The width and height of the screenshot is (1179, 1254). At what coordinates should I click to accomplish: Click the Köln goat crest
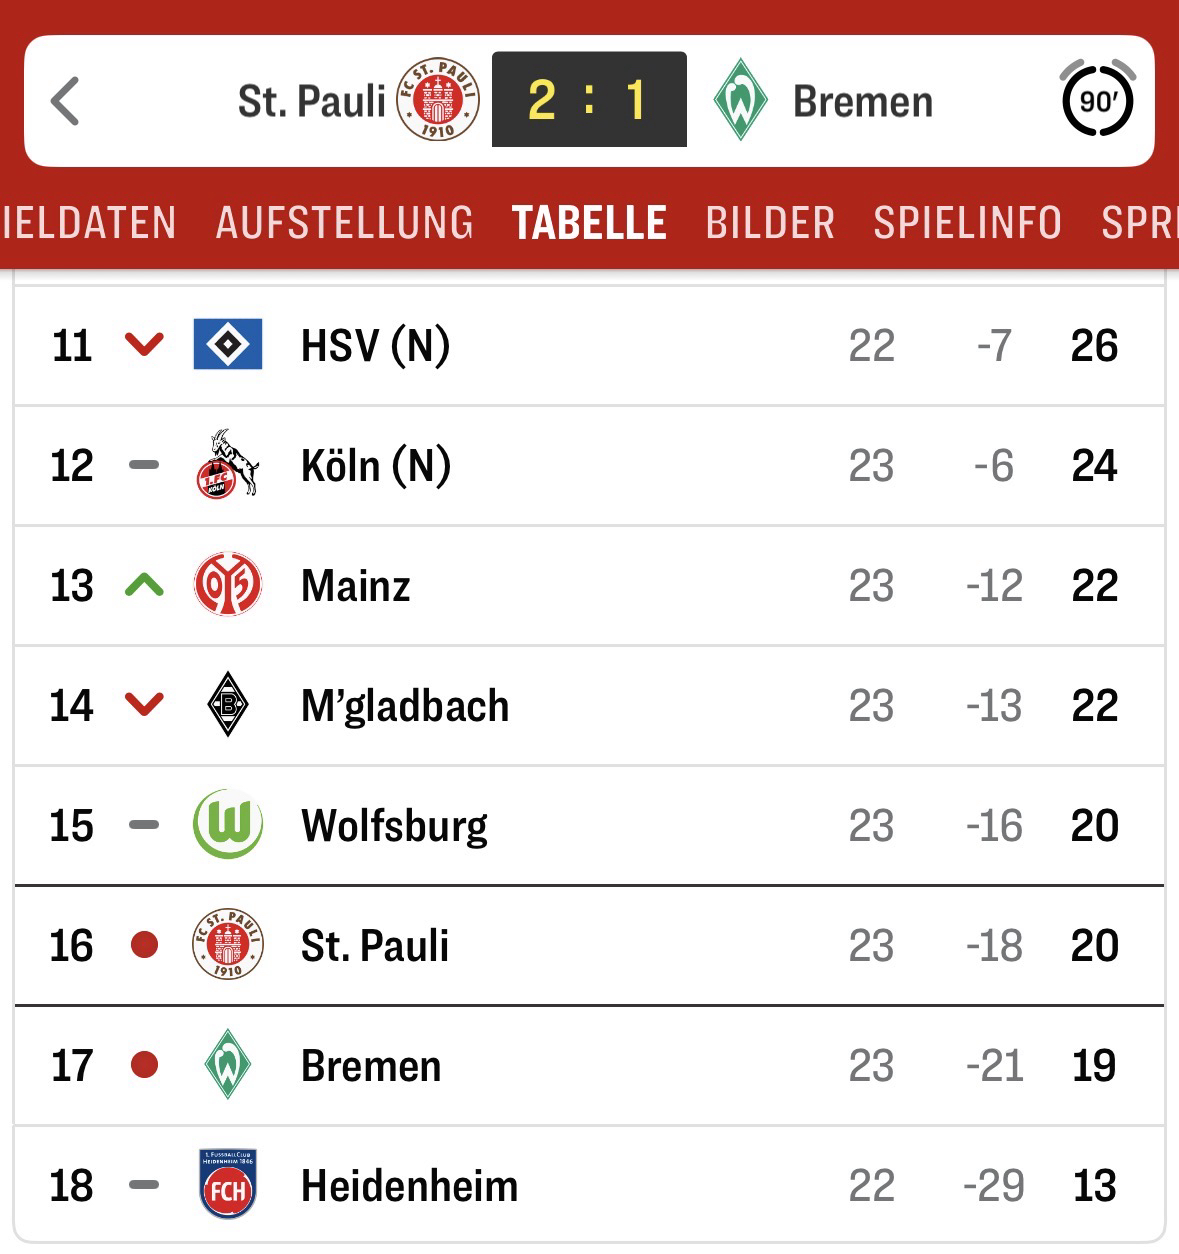pyautogui.click(x=228, y=465)
